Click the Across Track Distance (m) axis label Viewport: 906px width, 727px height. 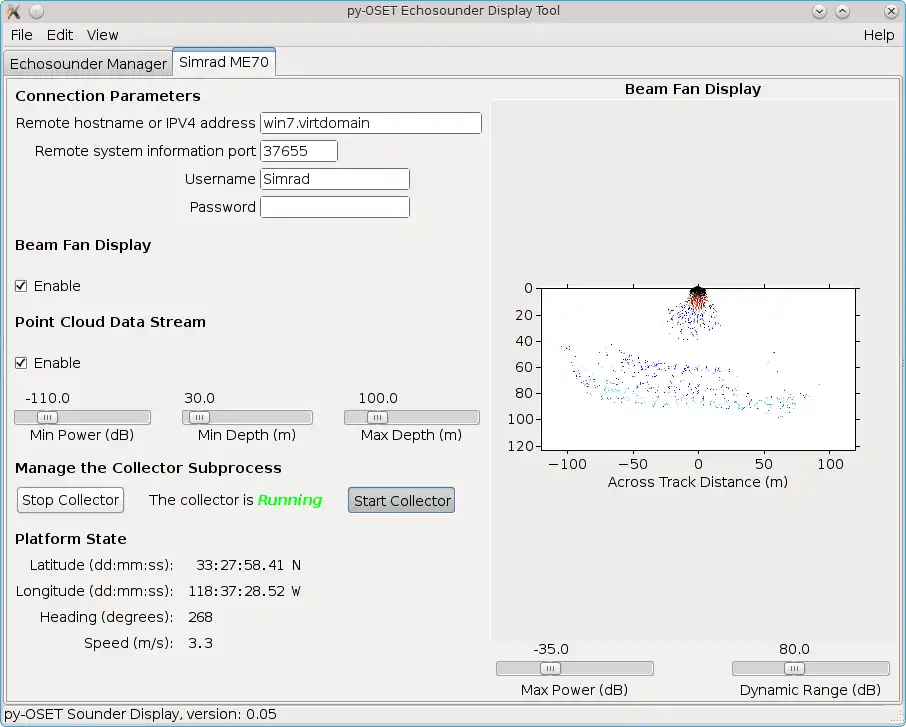(697, 482)
